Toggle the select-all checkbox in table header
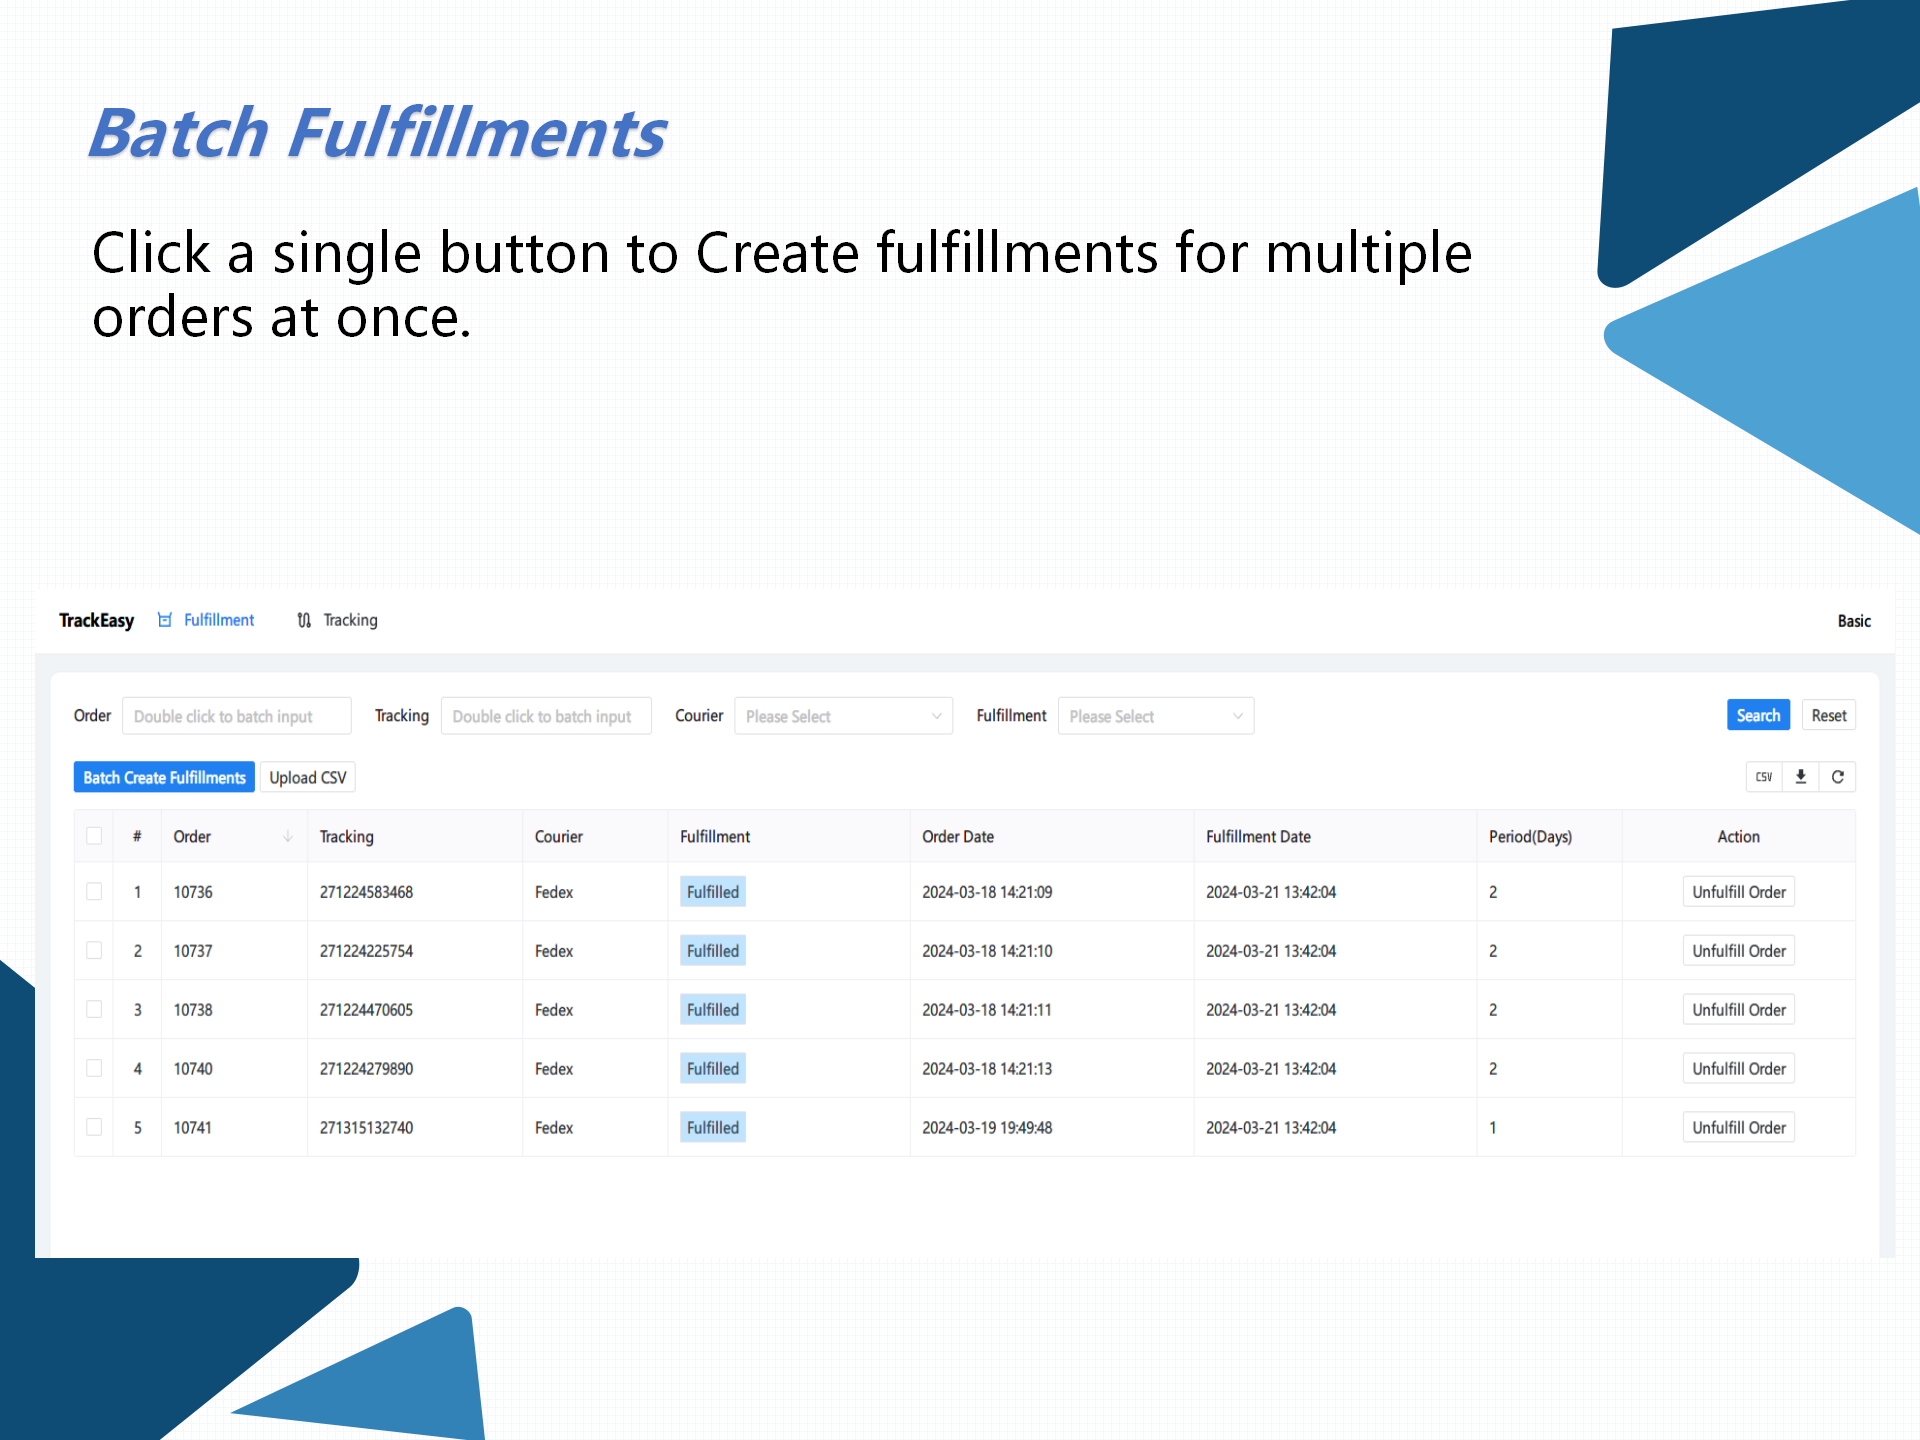The image size is (1920, 1440). tap(94, 836)
